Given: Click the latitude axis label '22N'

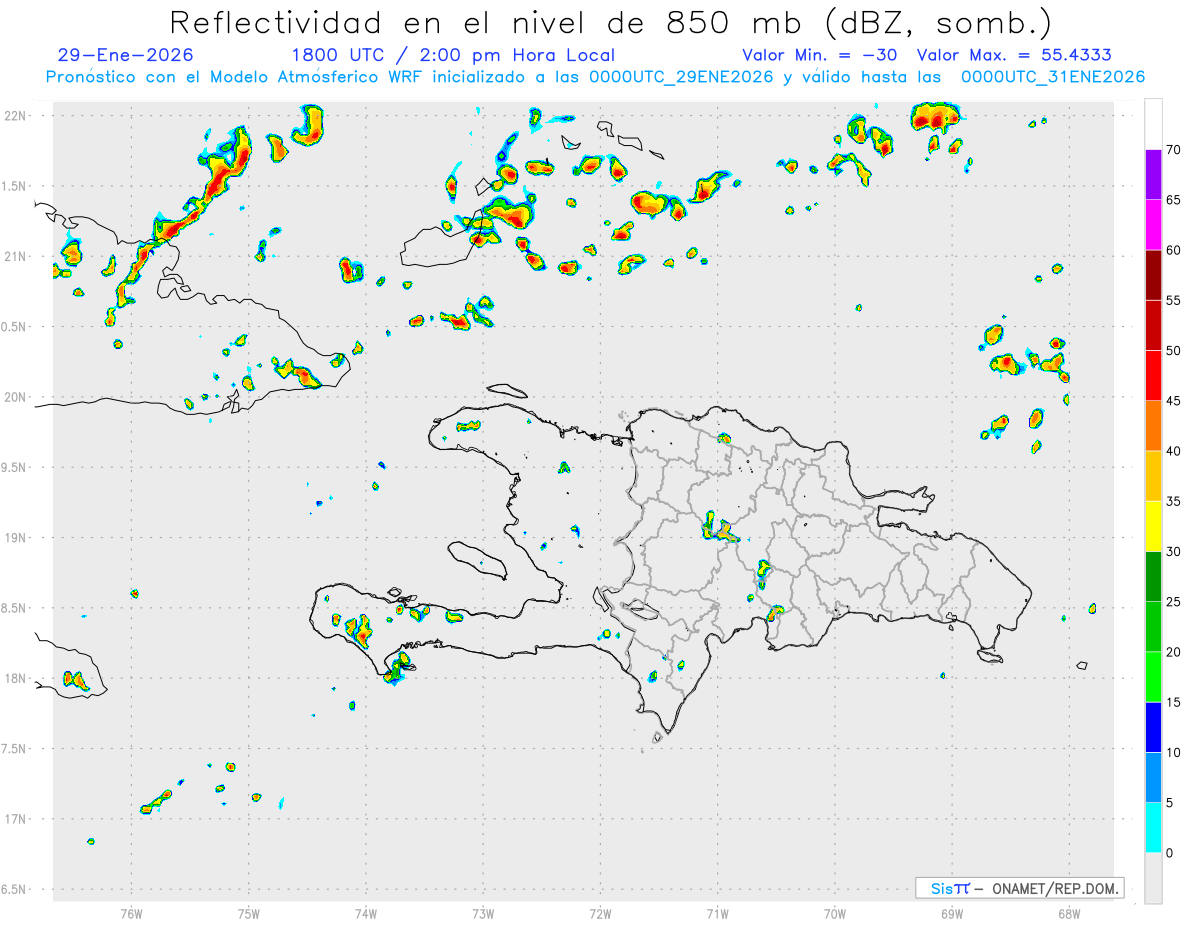Looking at the screenshot, I should pos(15,115).
